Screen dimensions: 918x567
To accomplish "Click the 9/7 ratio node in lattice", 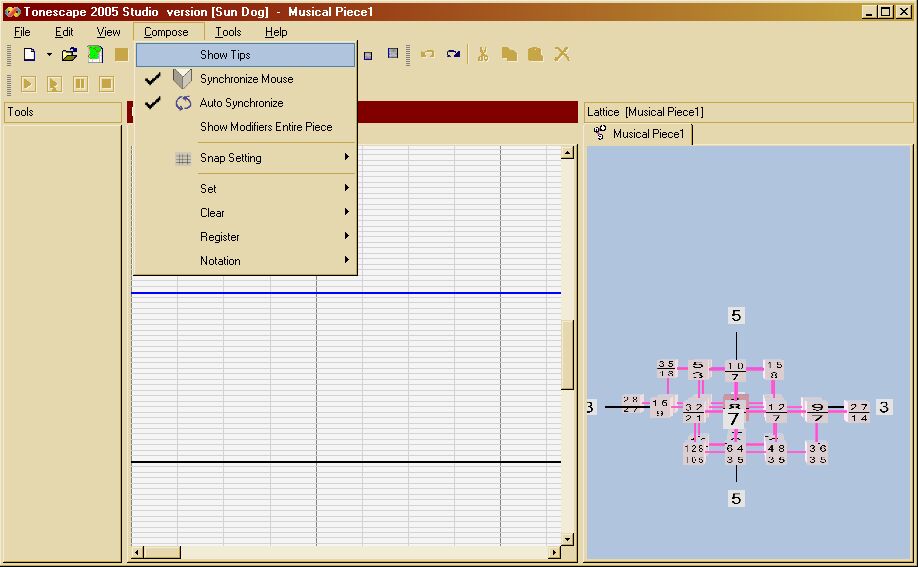I will point(817,408).
